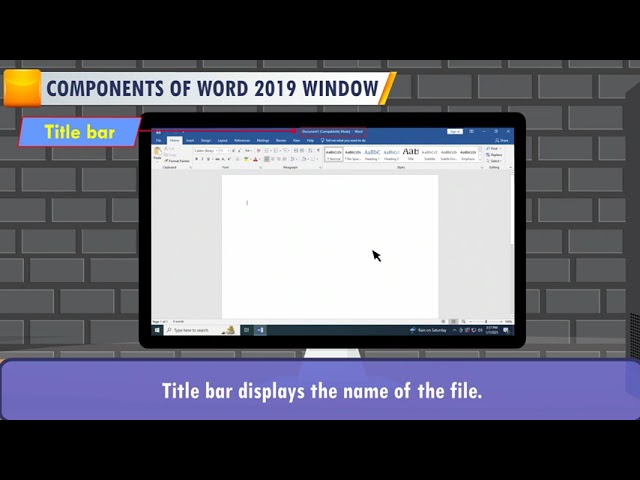The height and width of the screenshot is (480, 640).
Task: Click the Sign in button
Action: click(455, 131)
